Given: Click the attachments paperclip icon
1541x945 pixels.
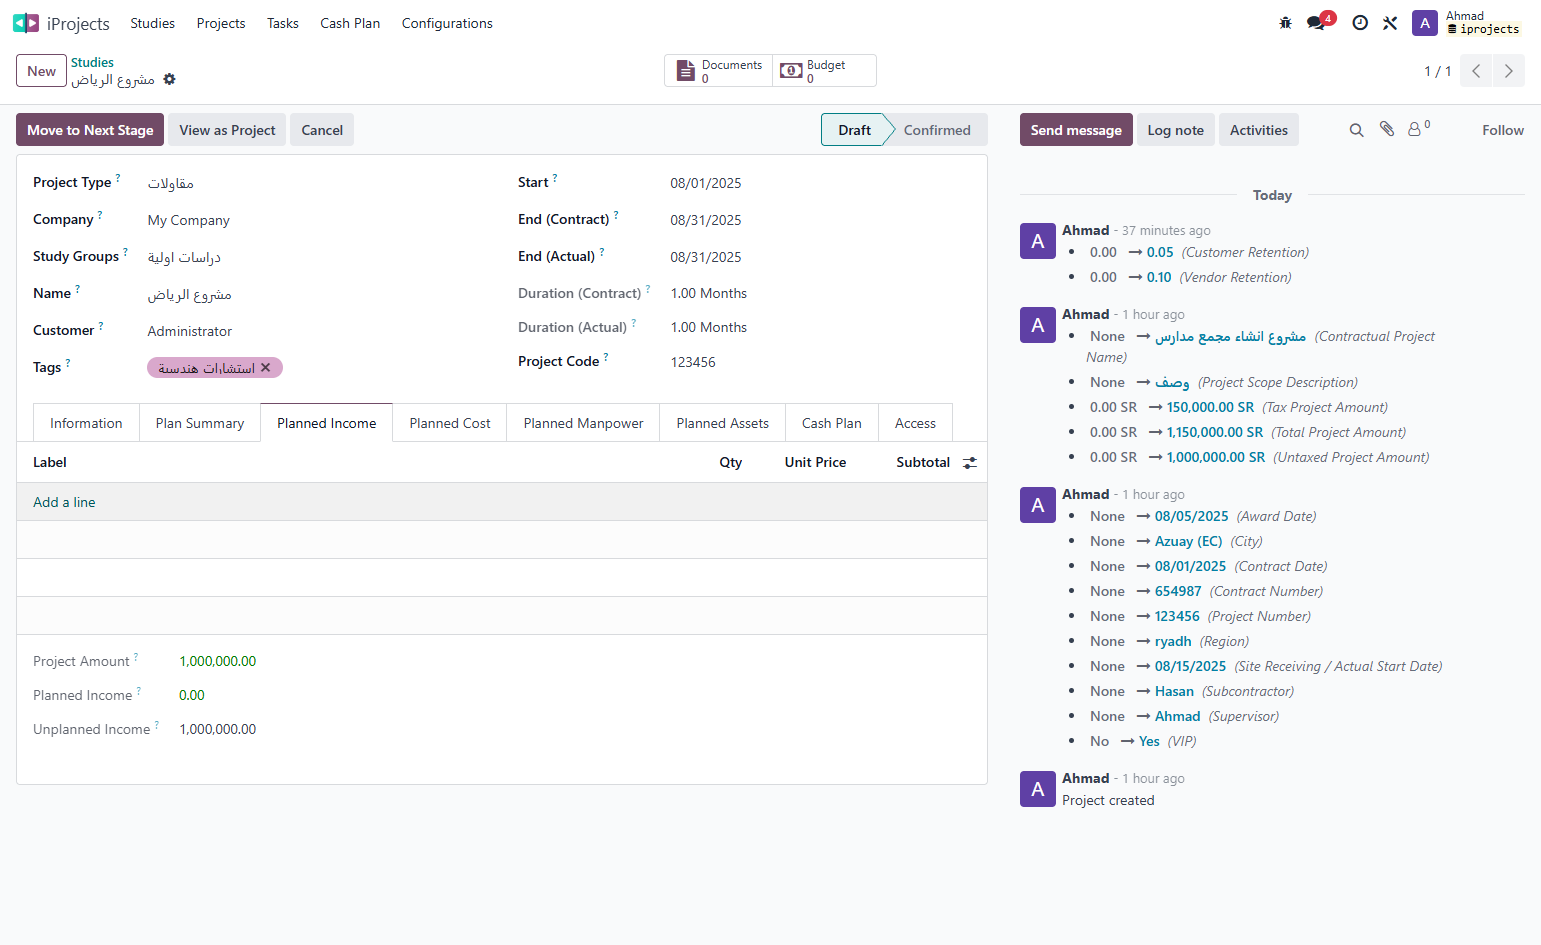Looking at the screenshot, I should click(1387, 129).
